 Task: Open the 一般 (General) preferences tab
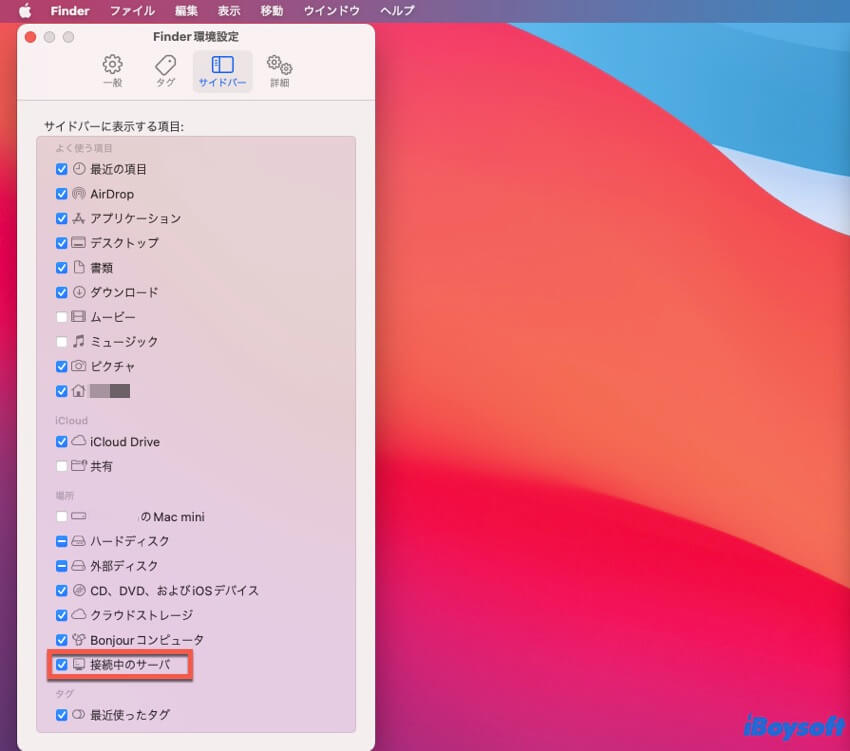(x=113, y=72)
